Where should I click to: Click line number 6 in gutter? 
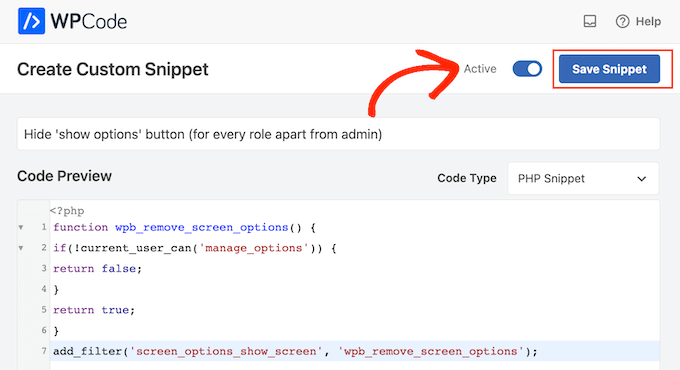(44, 330)
